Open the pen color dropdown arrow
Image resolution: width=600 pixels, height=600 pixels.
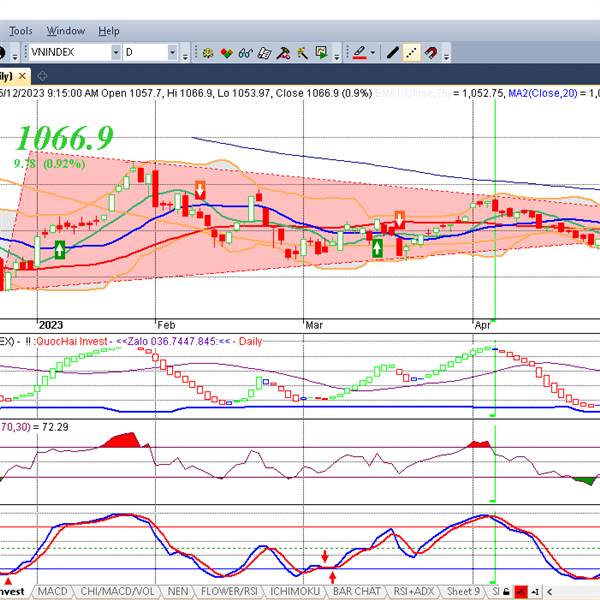tap(372, 53)
